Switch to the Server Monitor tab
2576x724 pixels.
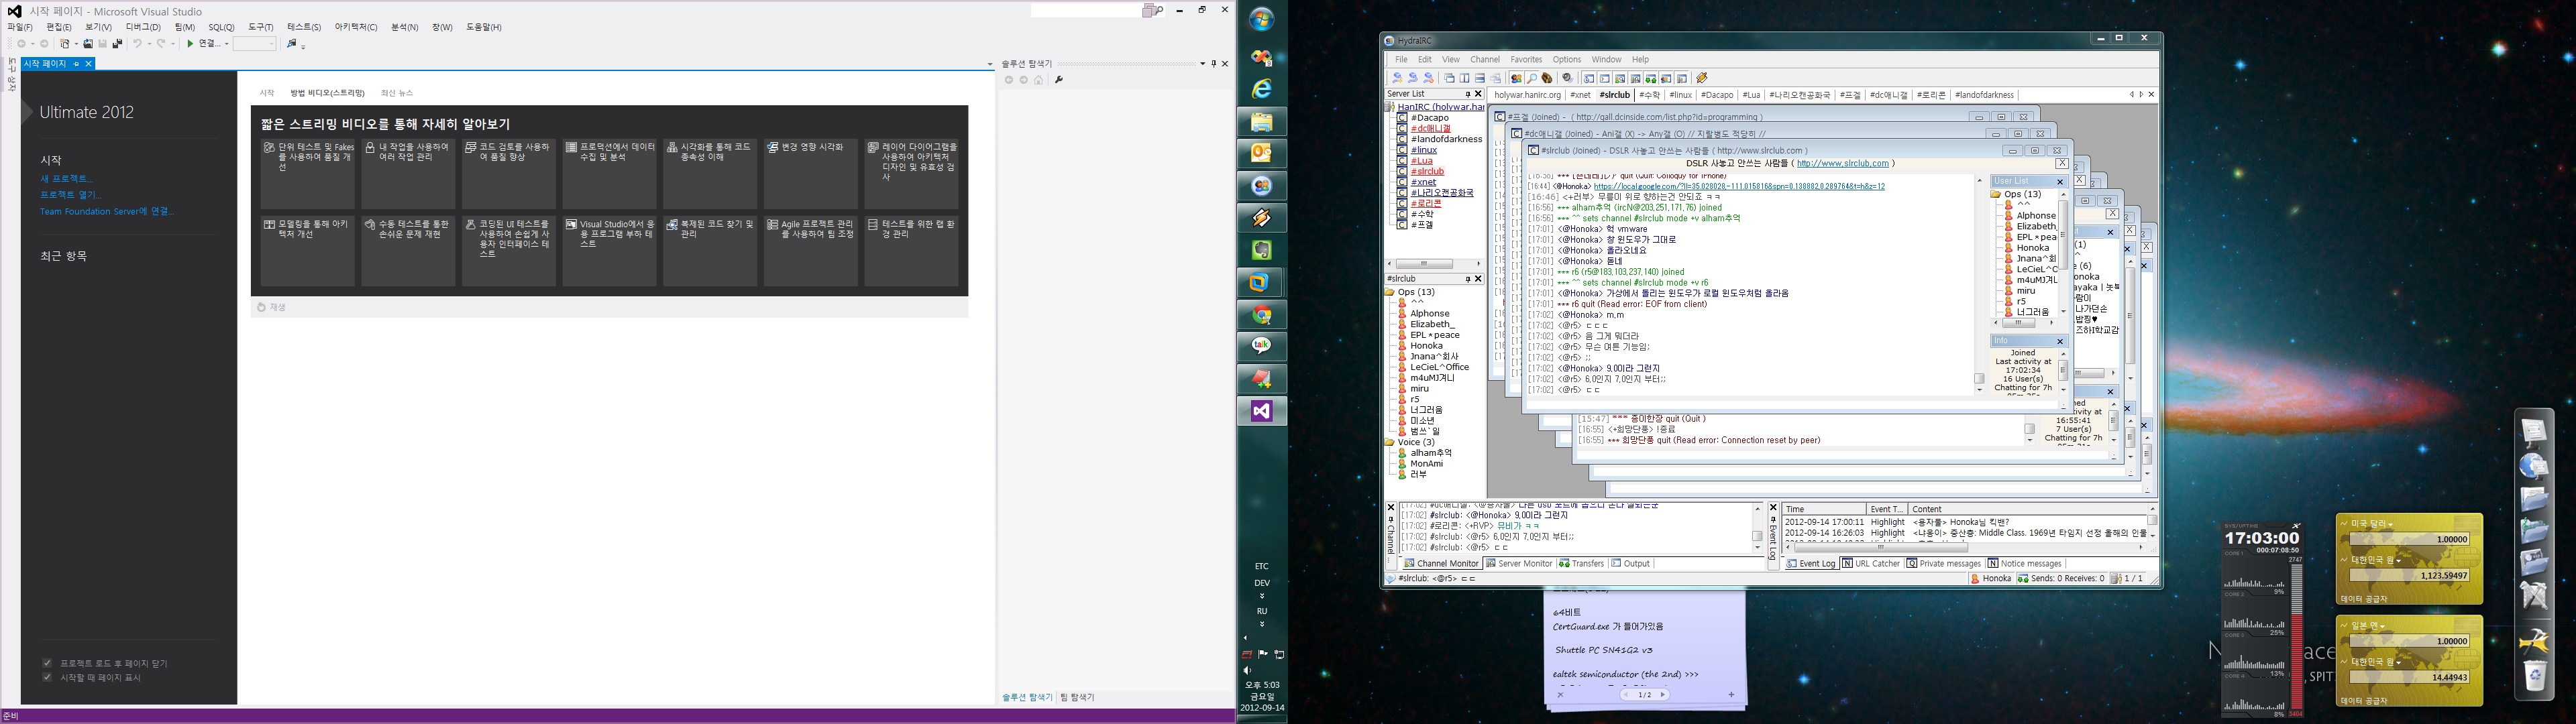(x=1519, y=564)
